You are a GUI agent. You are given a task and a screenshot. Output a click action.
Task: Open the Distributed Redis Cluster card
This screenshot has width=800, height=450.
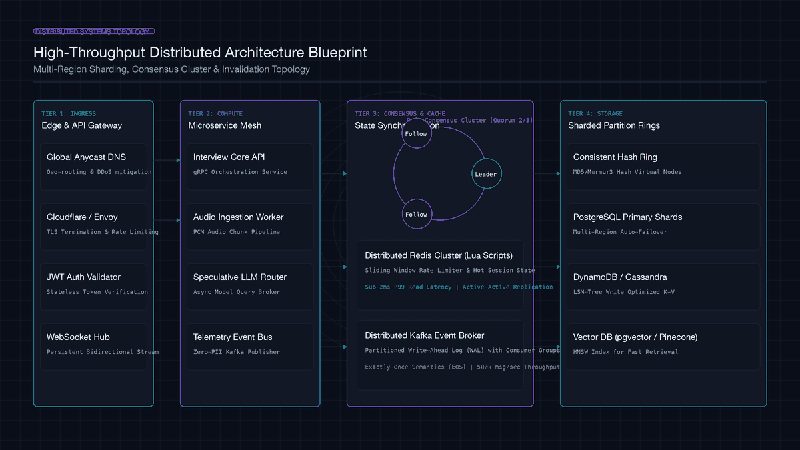click(x=440, y=275)
